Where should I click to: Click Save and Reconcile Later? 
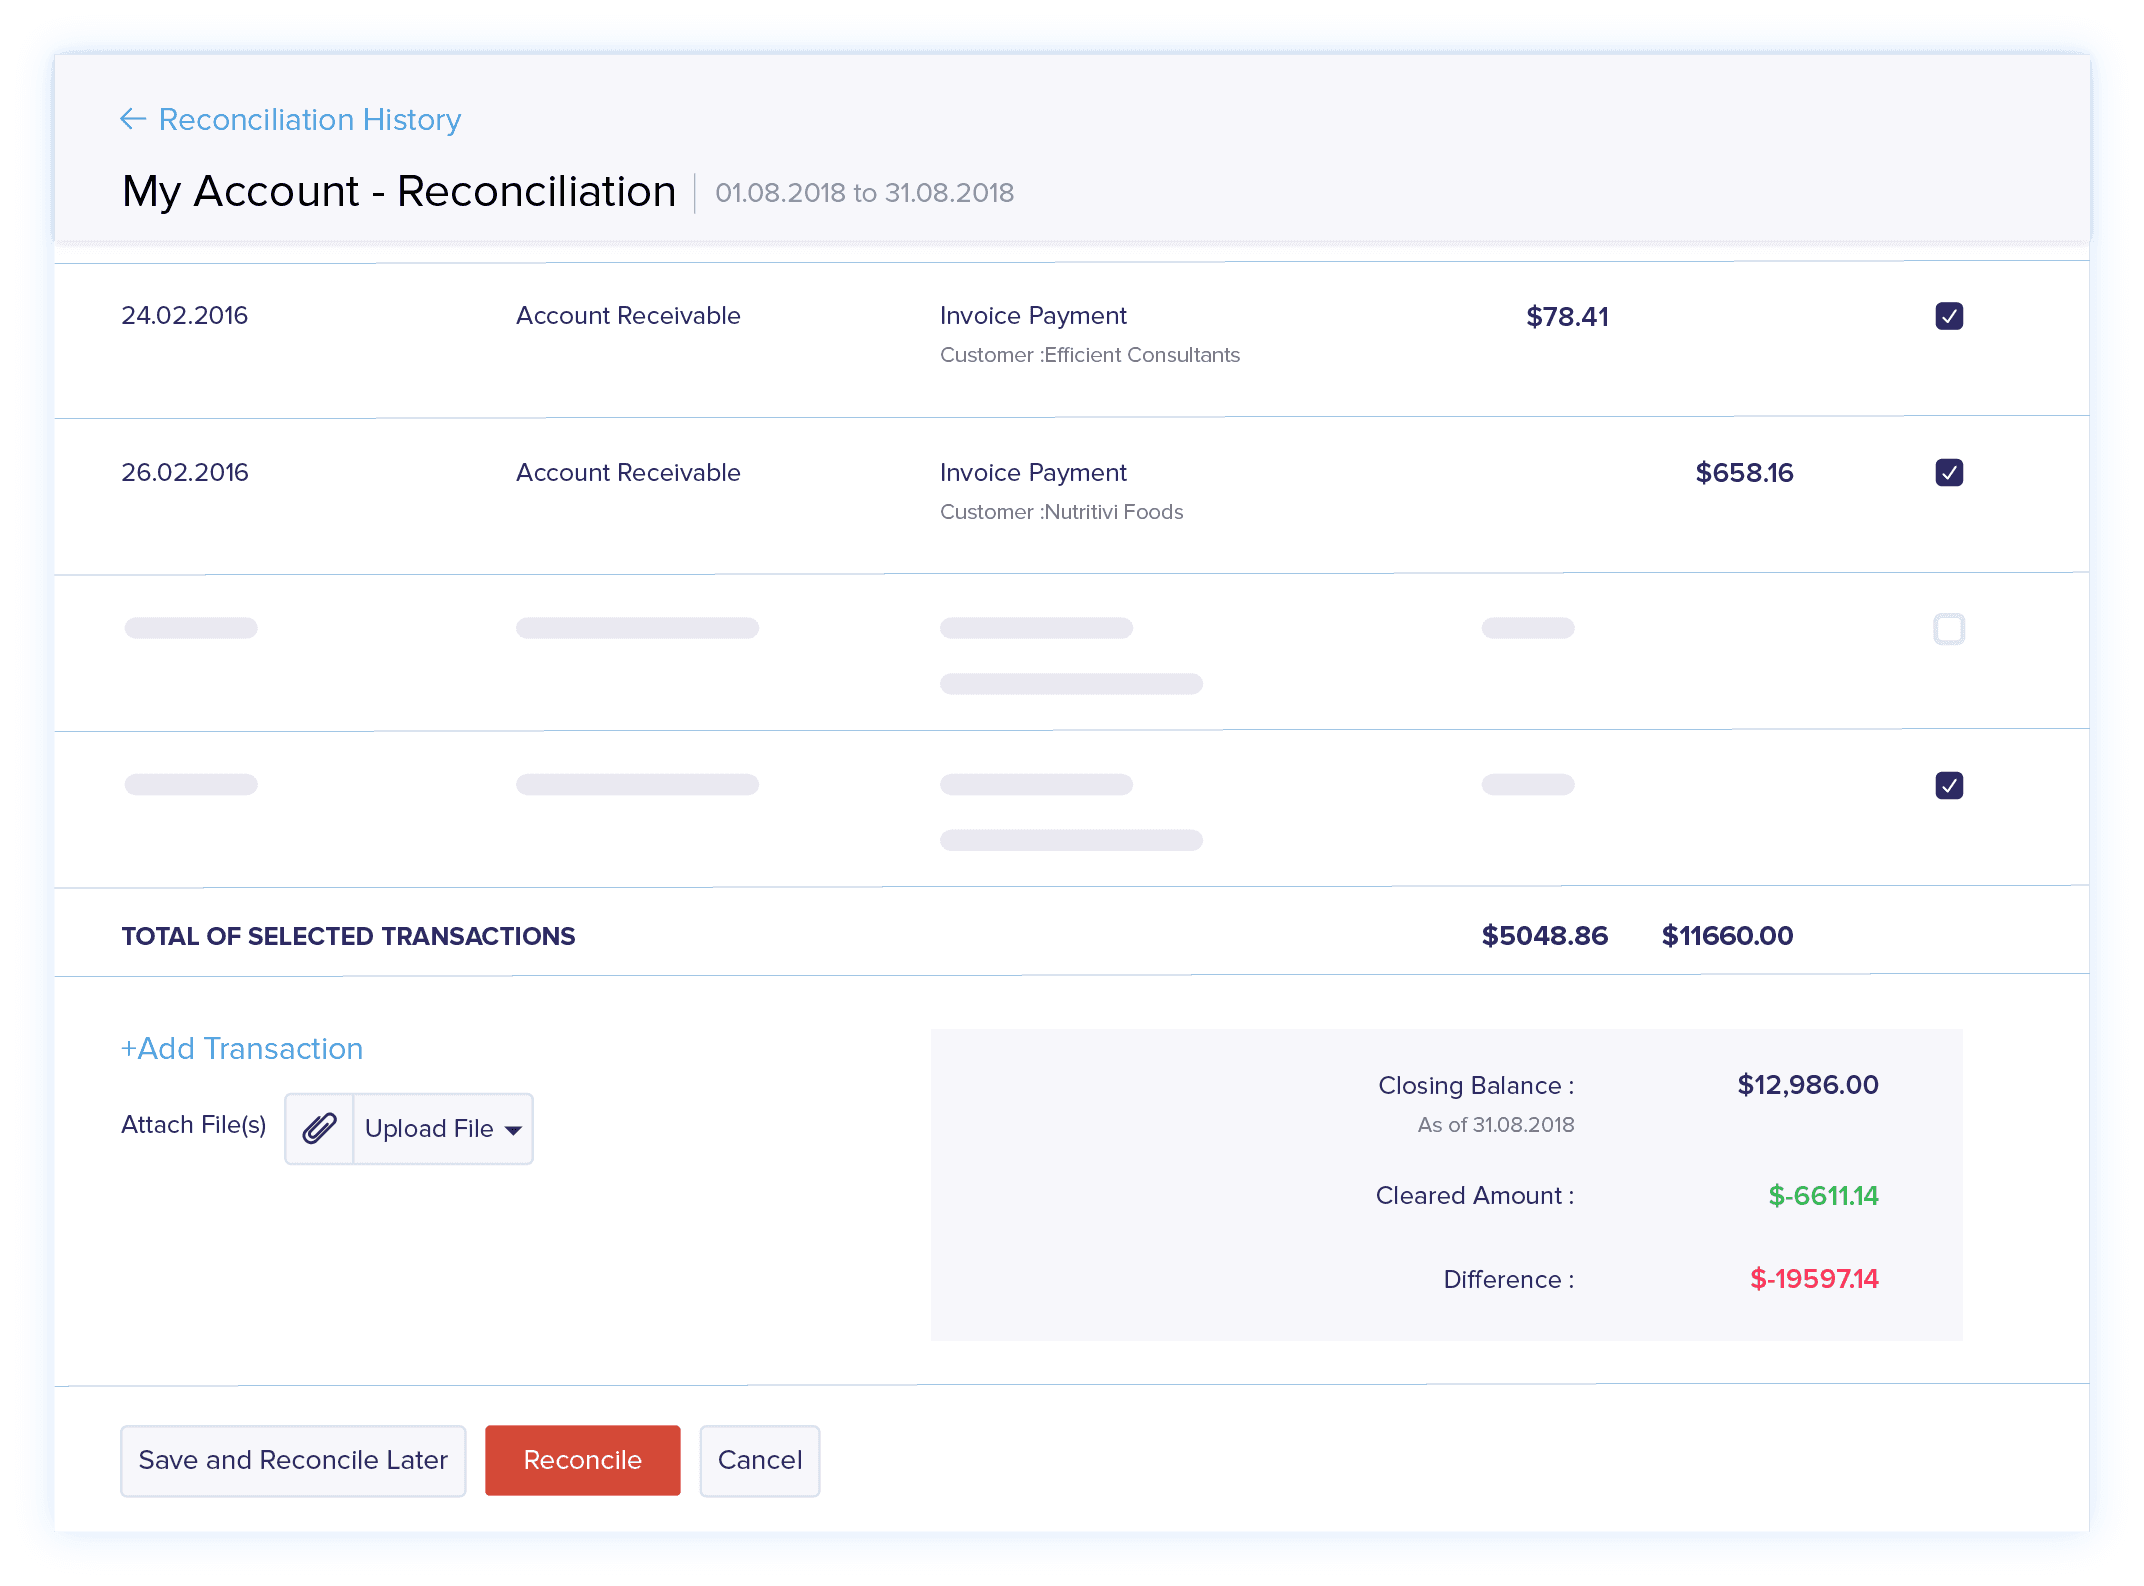coord(292,1460)
